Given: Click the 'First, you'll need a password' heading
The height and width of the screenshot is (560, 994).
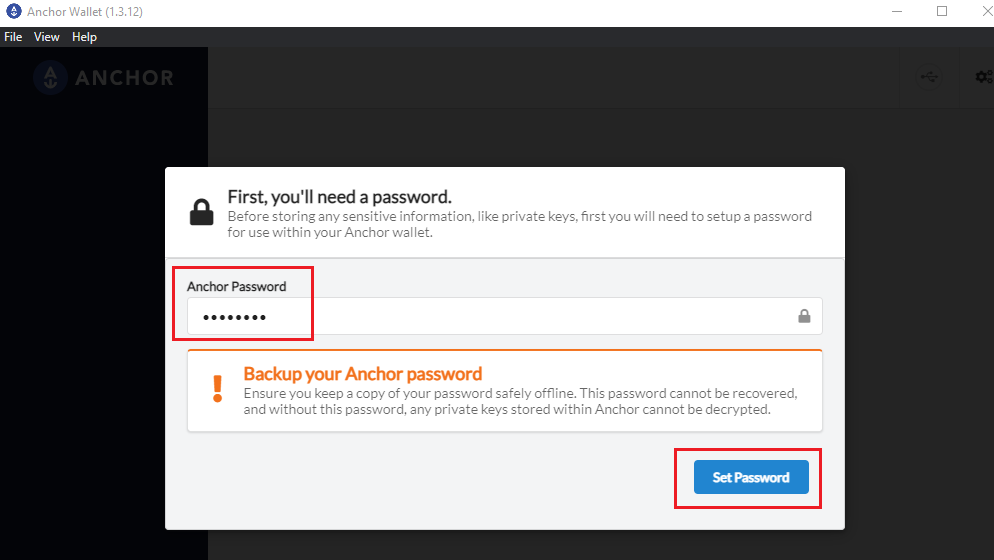Looking at the screenshot, I should click(340, 197).
